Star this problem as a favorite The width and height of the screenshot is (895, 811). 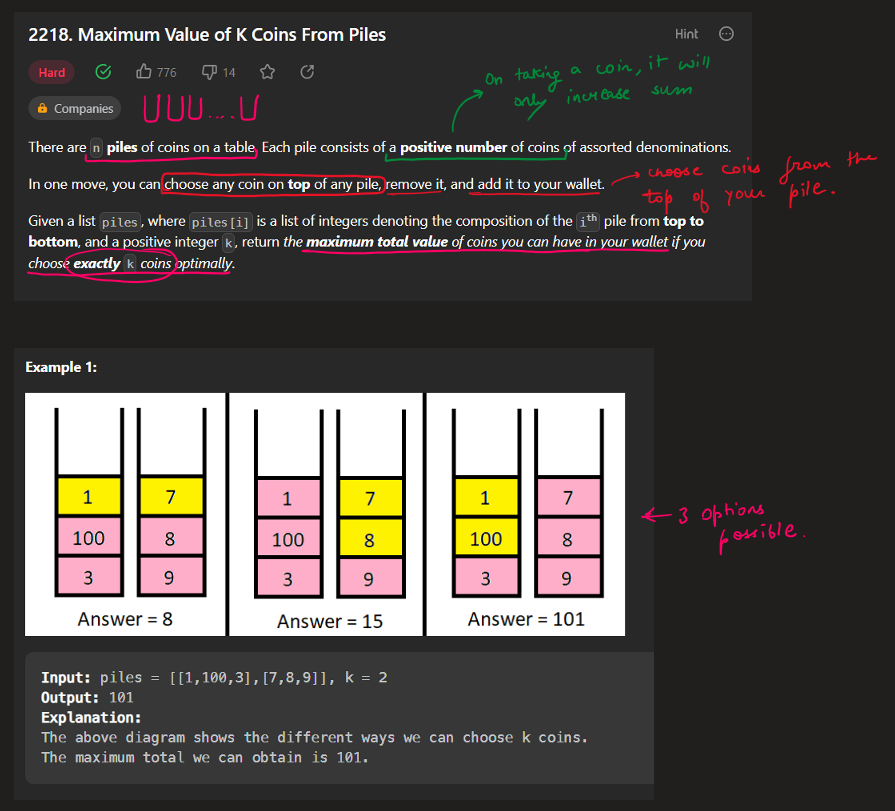point(267,72)
